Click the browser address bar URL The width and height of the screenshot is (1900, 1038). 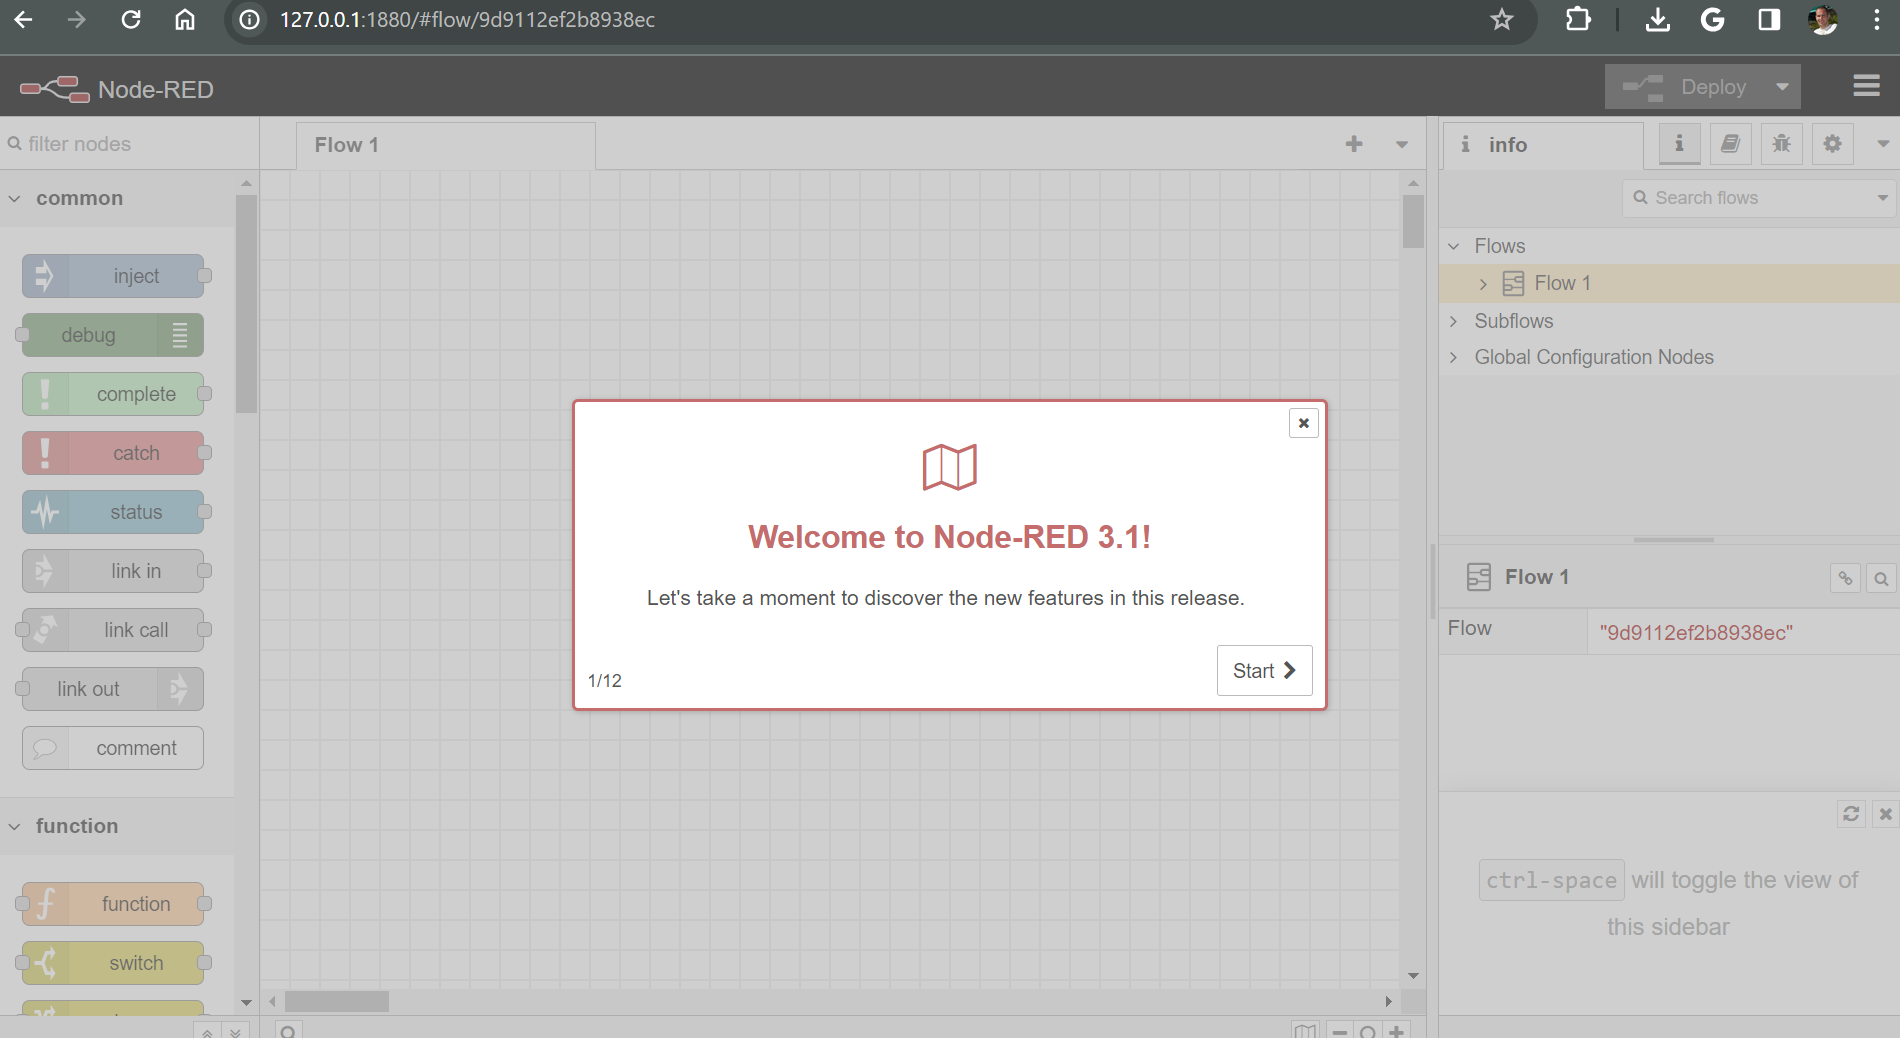pos(467,20)
